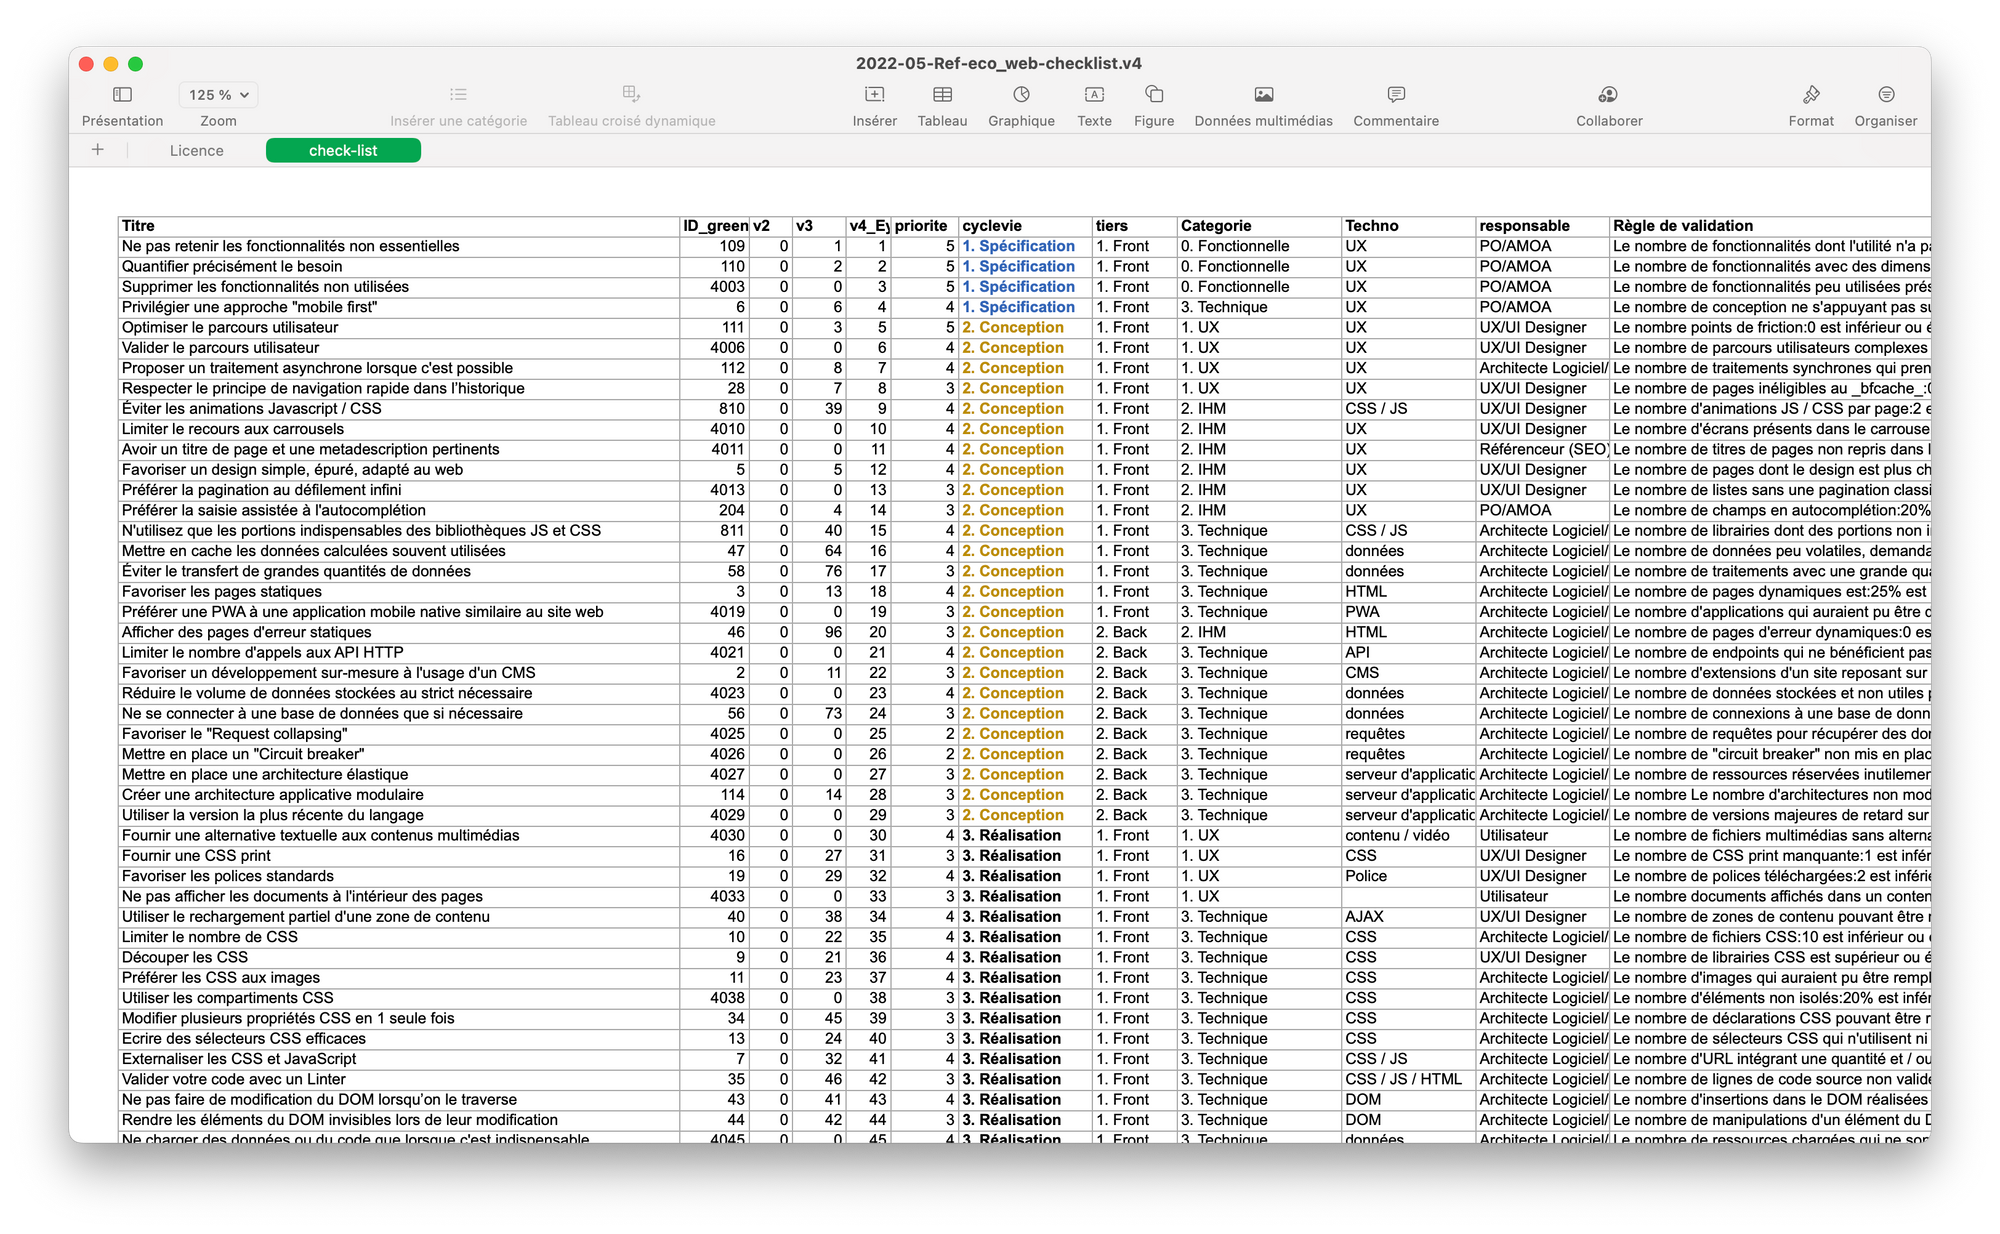Select the Categorie column header cell
The height and width of the screenshot is (1234, 2000).
[x=1259, y=226]
